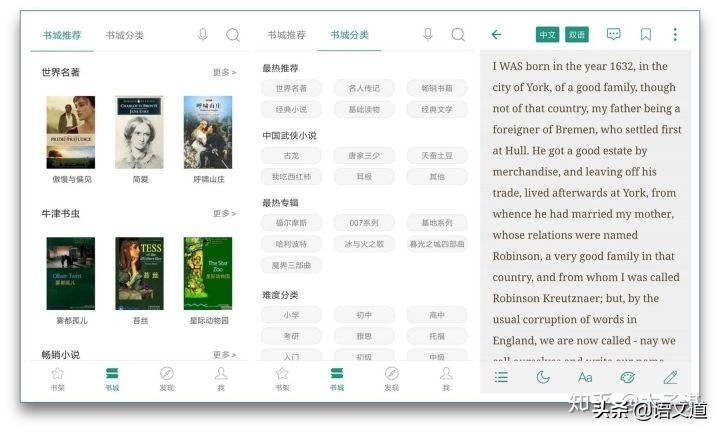This screenshot has width=720, height=432.
Task: Open 书架 in category screen's bottom bar
Action: click(282, 379)
